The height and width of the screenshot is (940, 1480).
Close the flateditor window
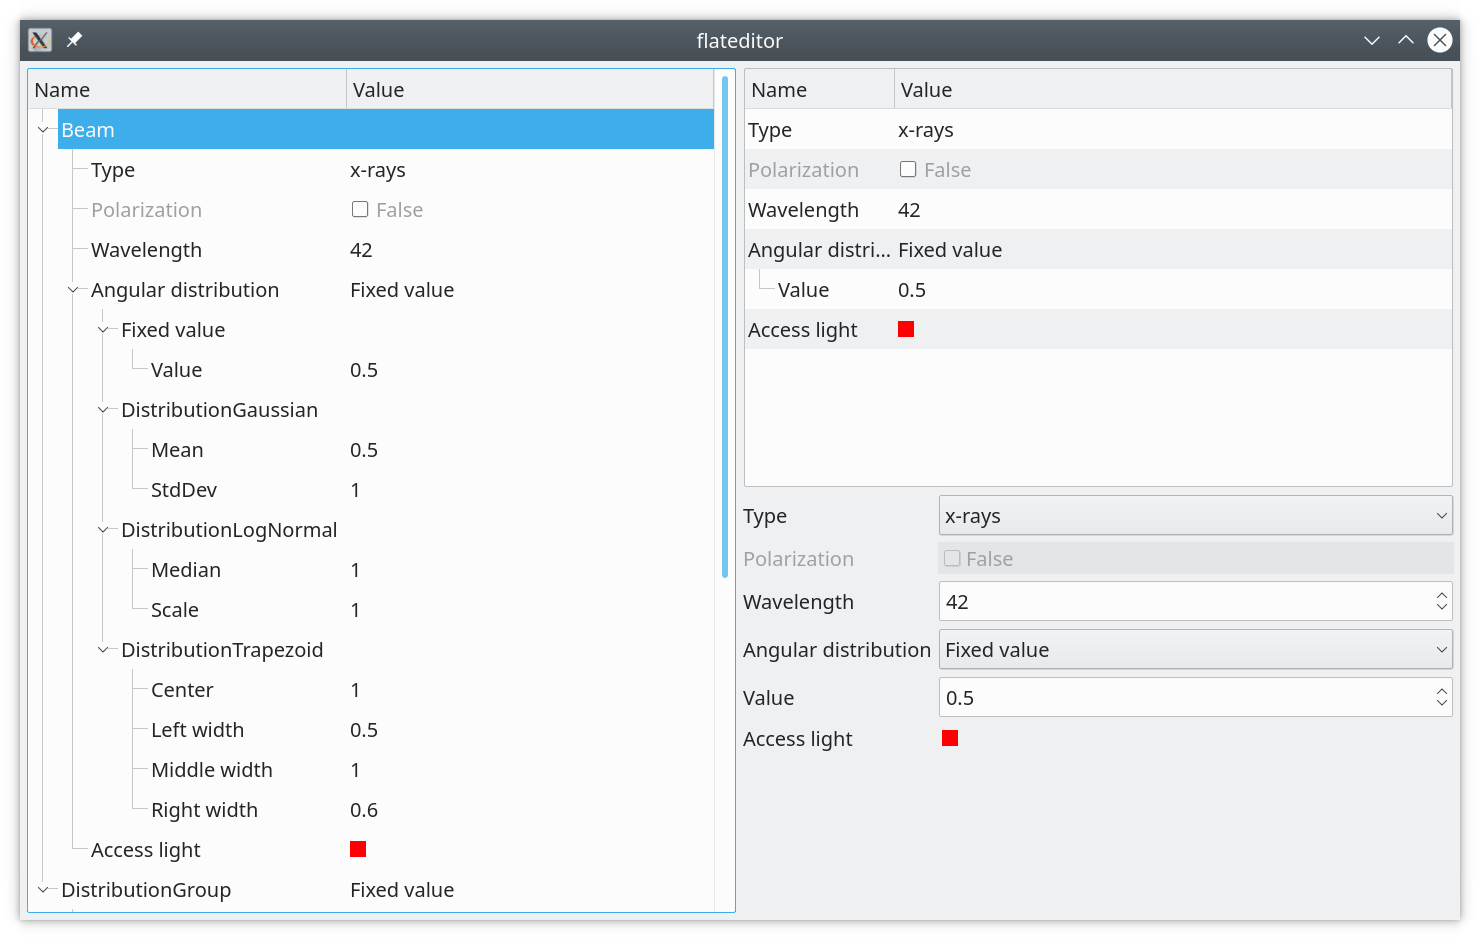[x=1440, y=40]
